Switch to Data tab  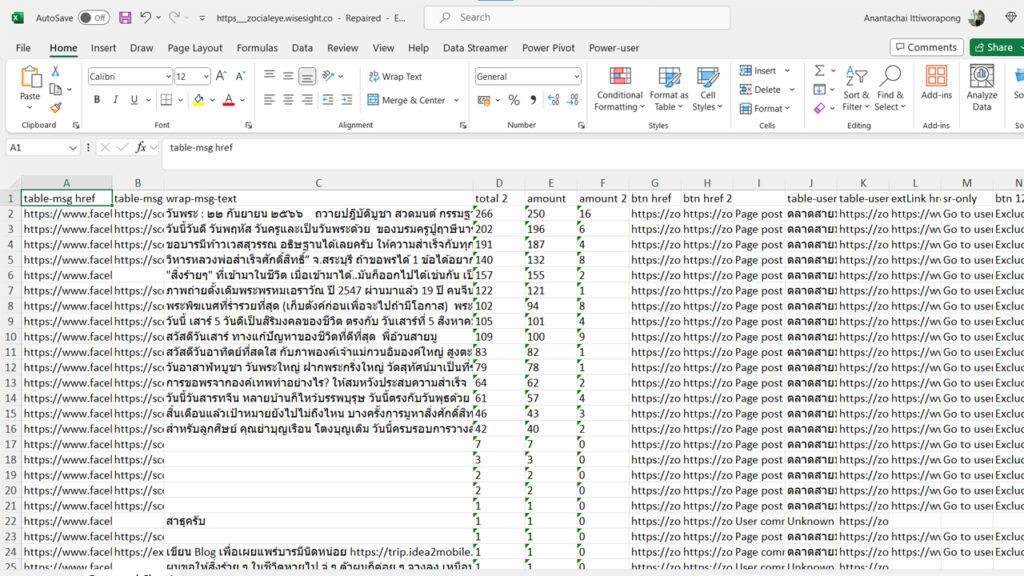302,48
